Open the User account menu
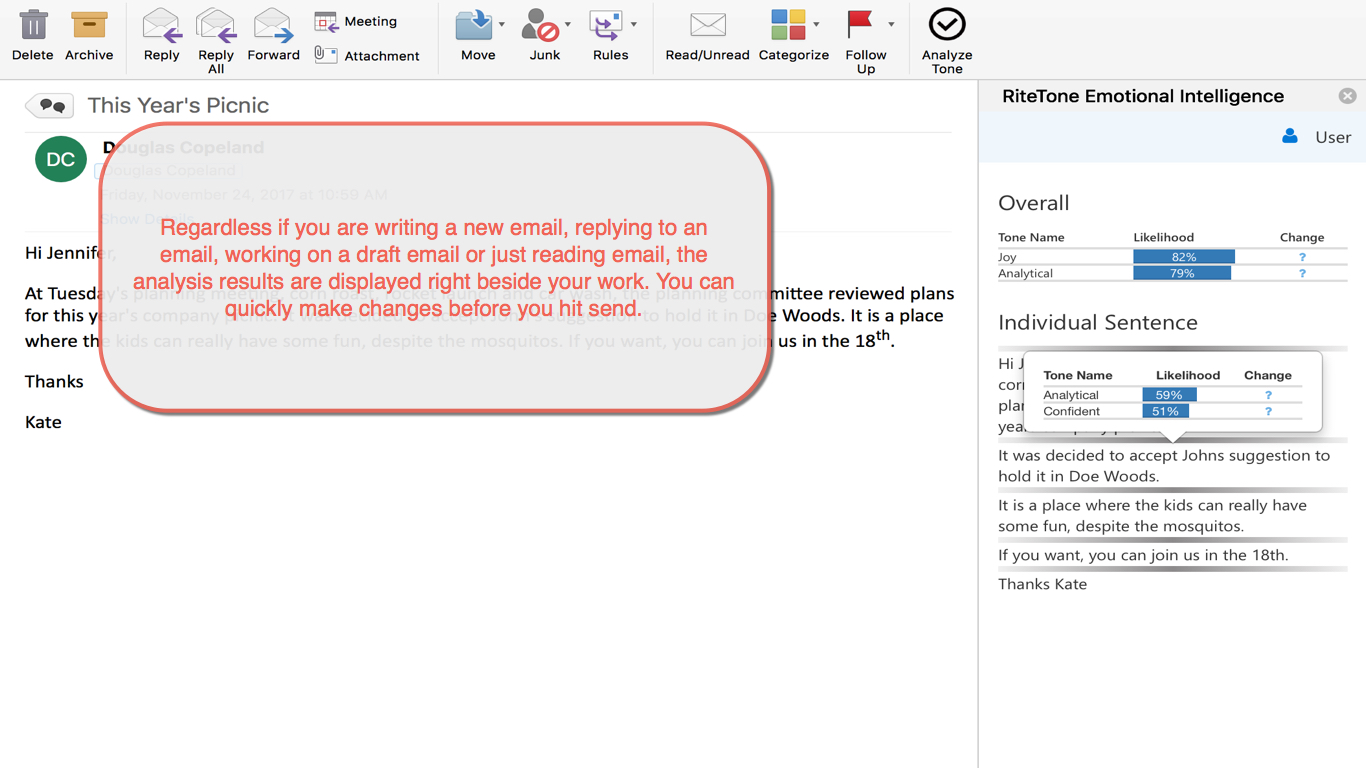The height and width of the screenshot is (768, 1366). (1316, 137)
